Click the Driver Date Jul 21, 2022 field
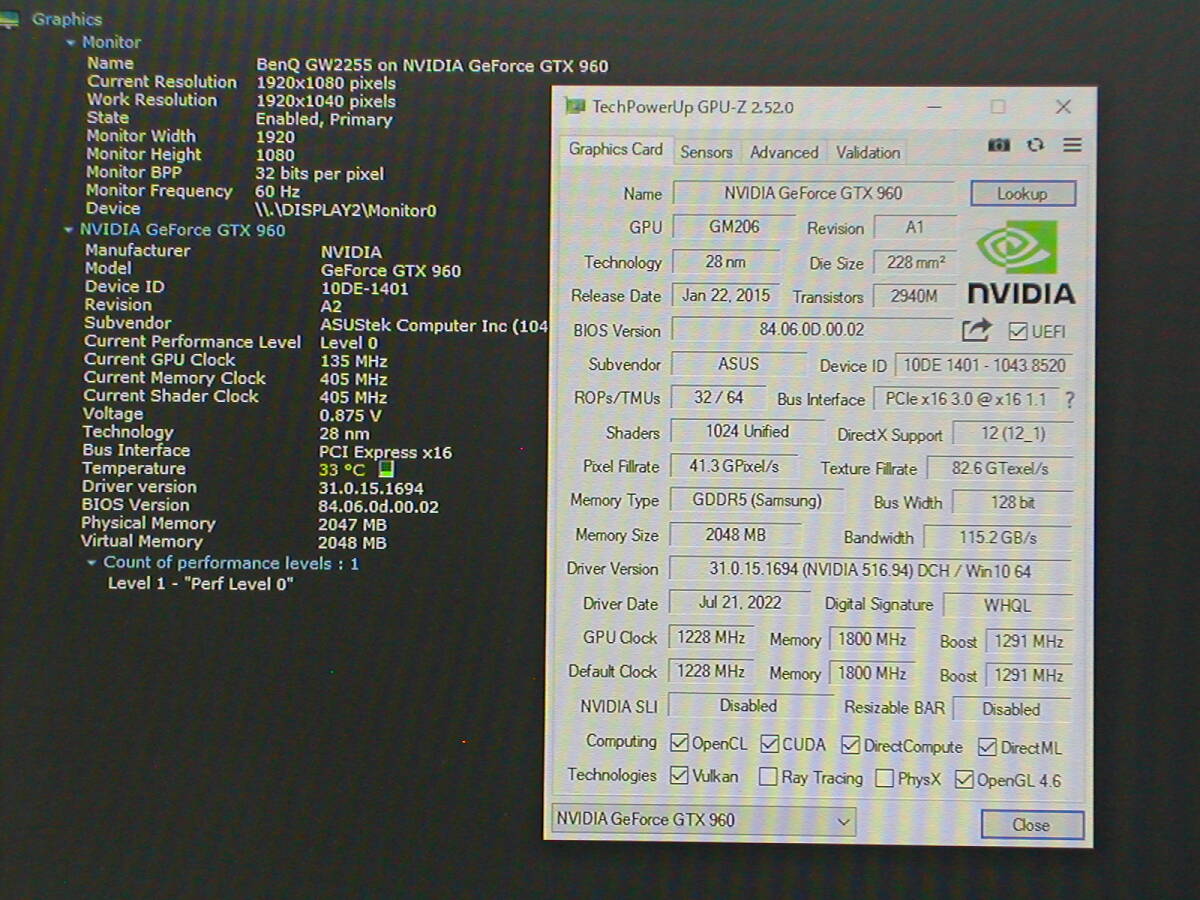Screen dimensions: 1200x900 [739, 603]
